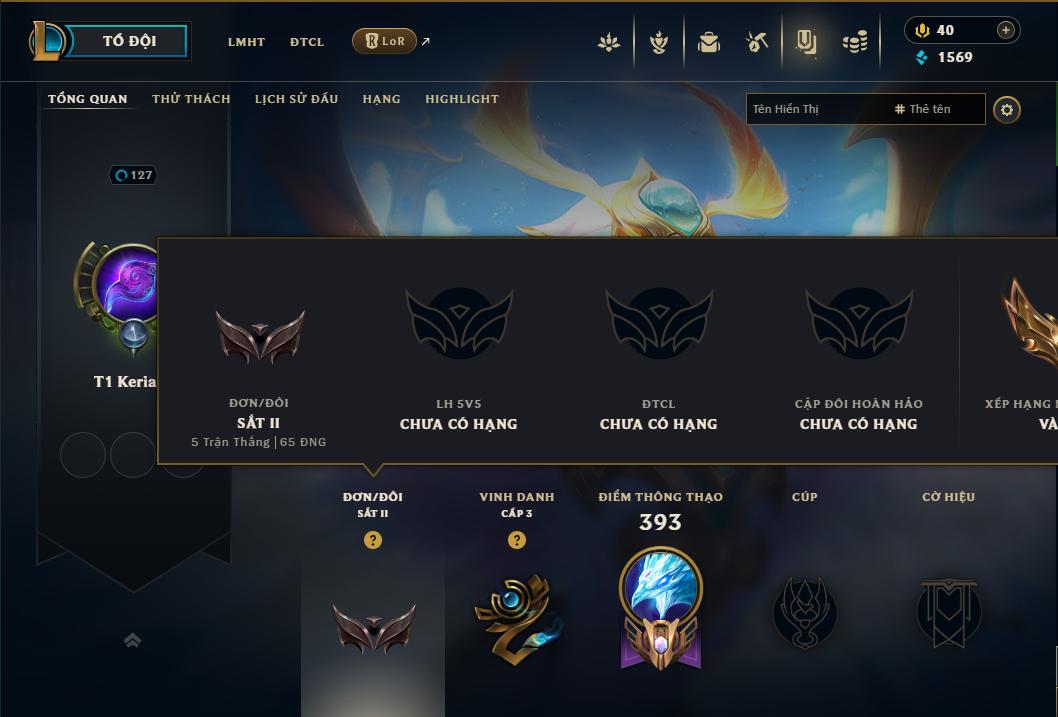Switch to Thử Thách tab
Viewport: 1058px width, 717px height.
pyautogui.click(x=191, y=99)
